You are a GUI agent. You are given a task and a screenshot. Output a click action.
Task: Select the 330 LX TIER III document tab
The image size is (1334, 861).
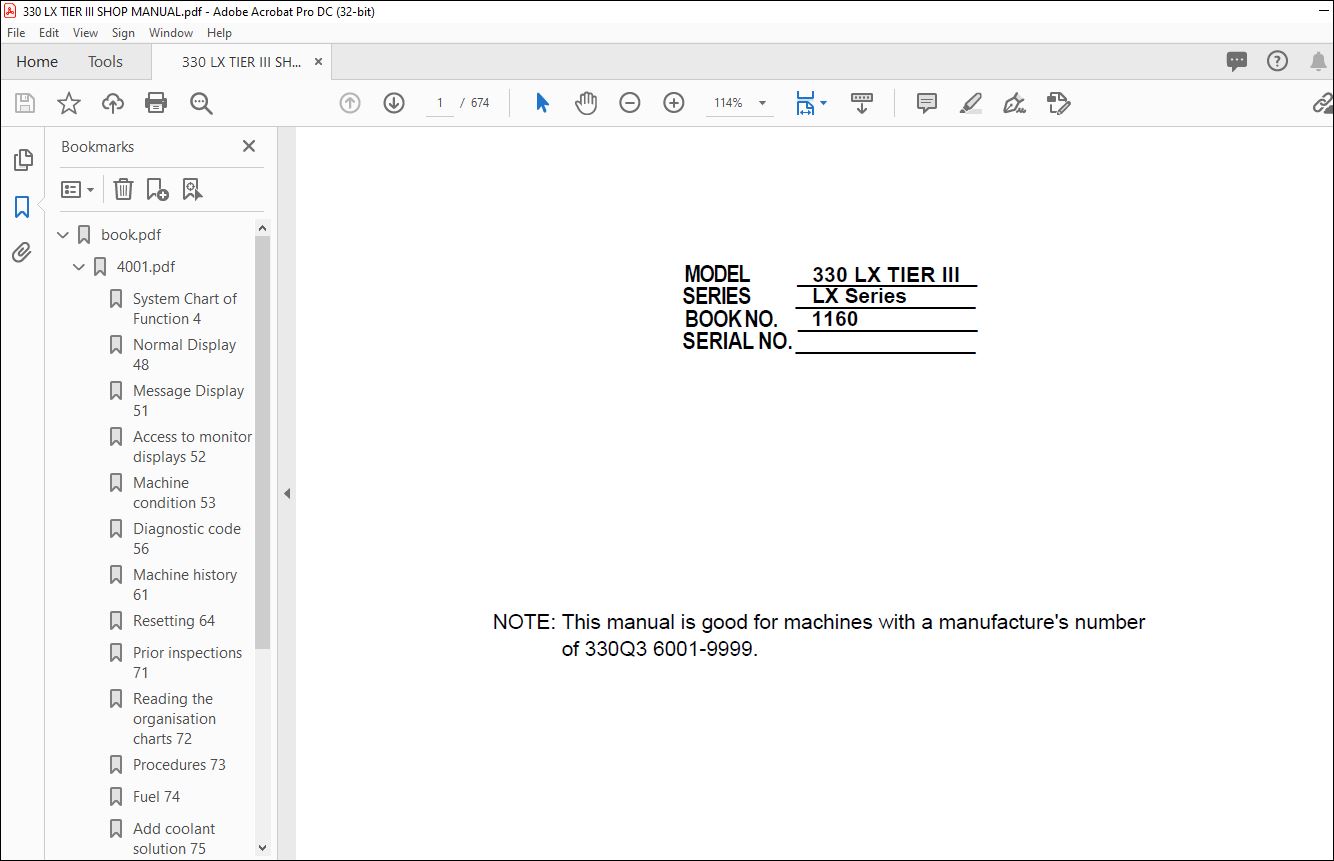(x=241, y=61)
